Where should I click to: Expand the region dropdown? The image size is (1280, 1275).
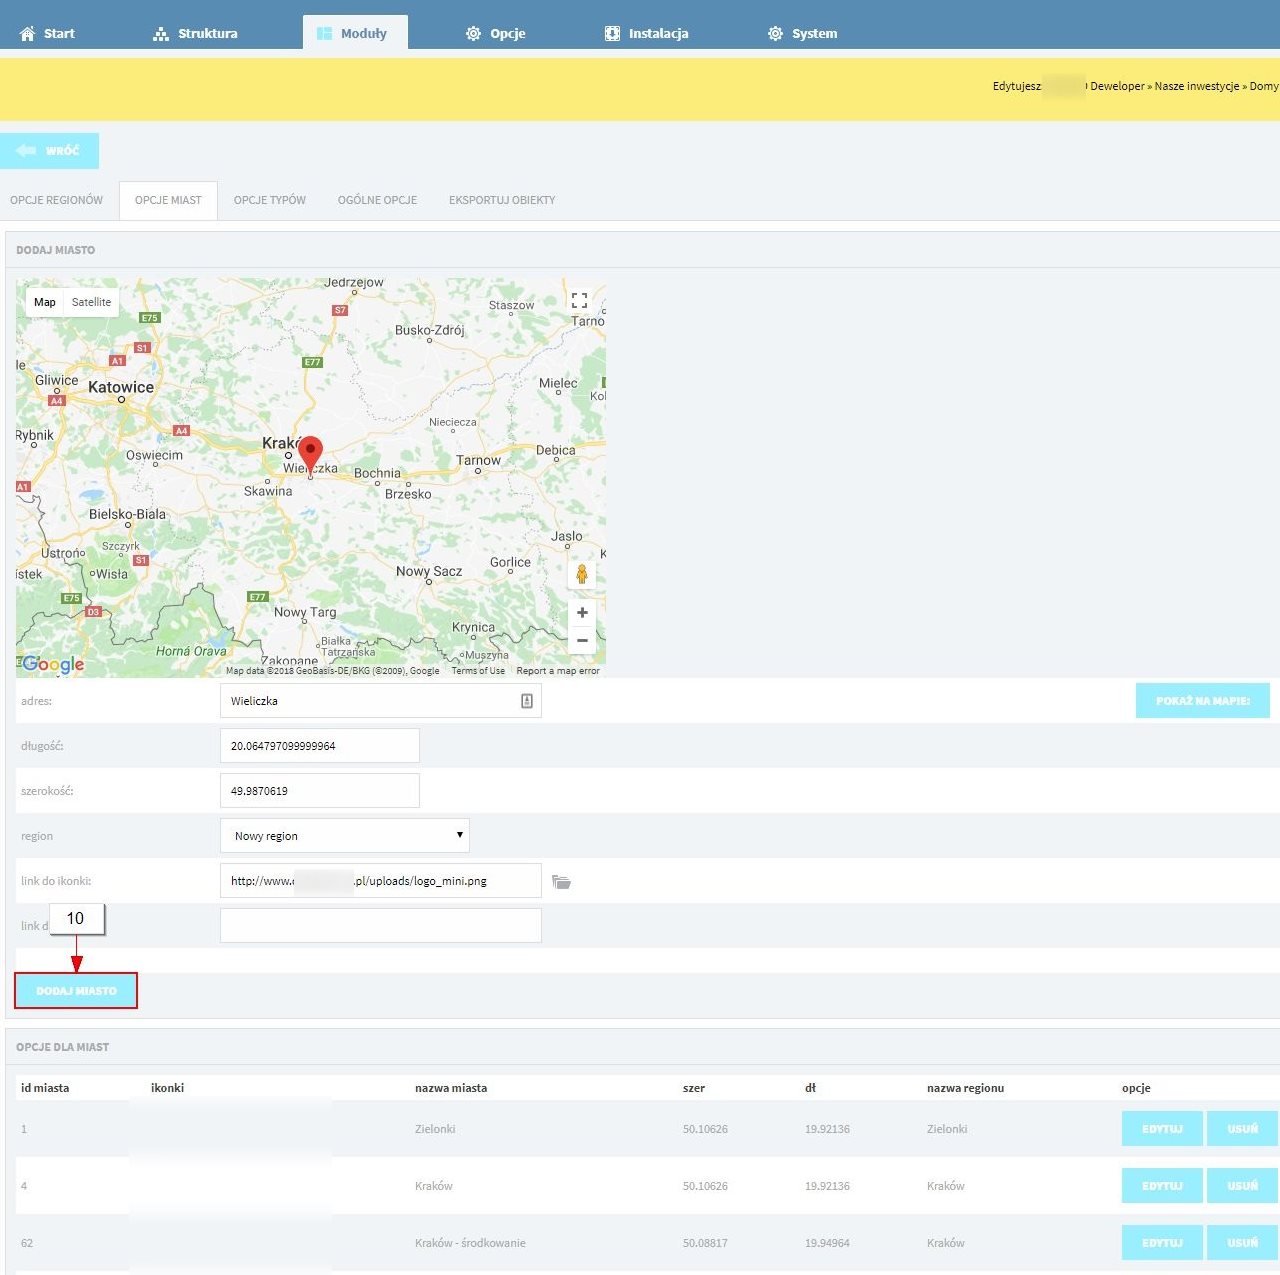click(345, 836)
